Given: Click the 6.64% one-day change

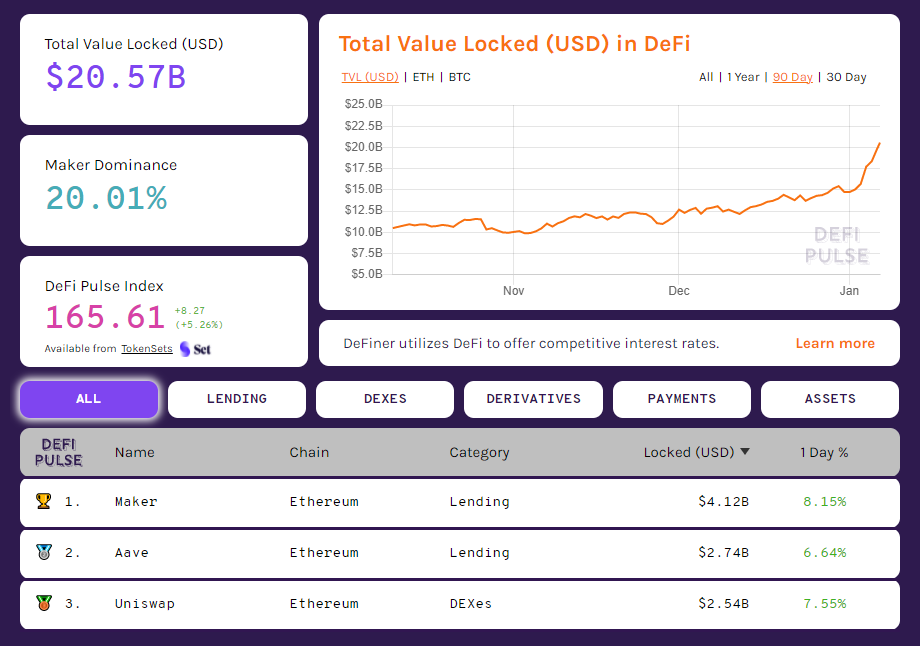Looking at the screenshot, I should click(x=824, y=553).
